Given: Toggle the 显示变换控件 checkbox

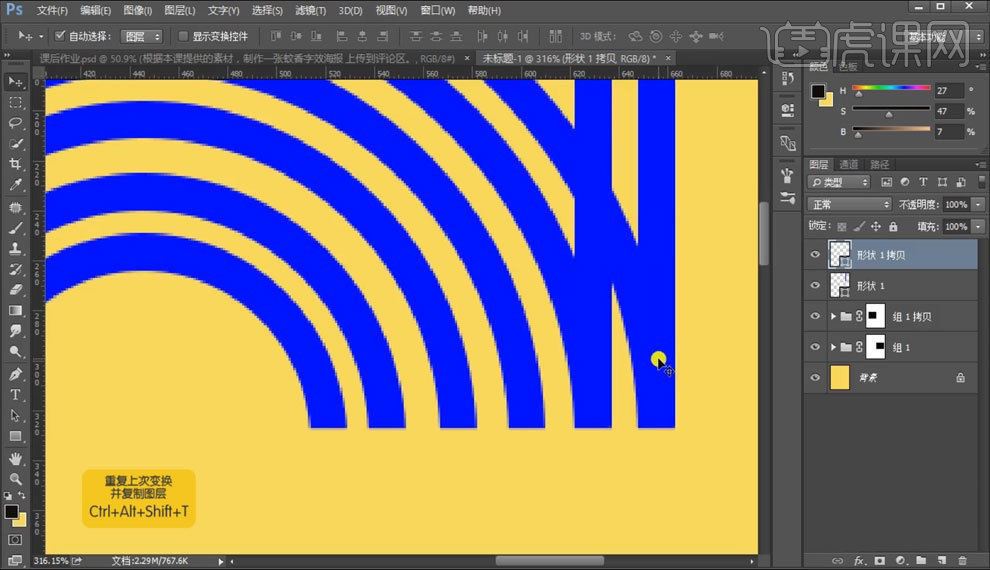Looking at the screenshot, I should click(x=183, y=36).
